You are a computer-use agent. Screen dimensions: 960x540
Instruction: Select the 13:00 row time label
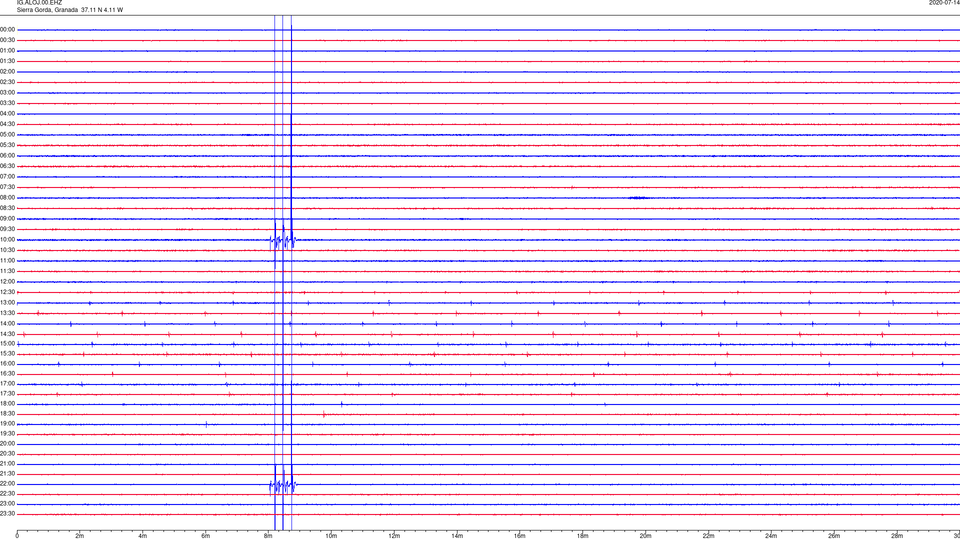pyautogui.click(x=8, y=302)
